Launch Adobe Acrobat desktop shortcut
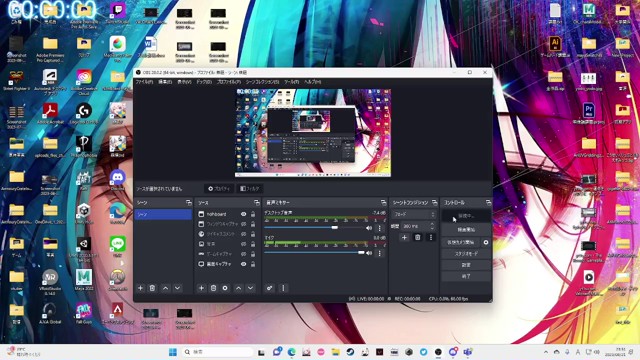 (50, 113)
